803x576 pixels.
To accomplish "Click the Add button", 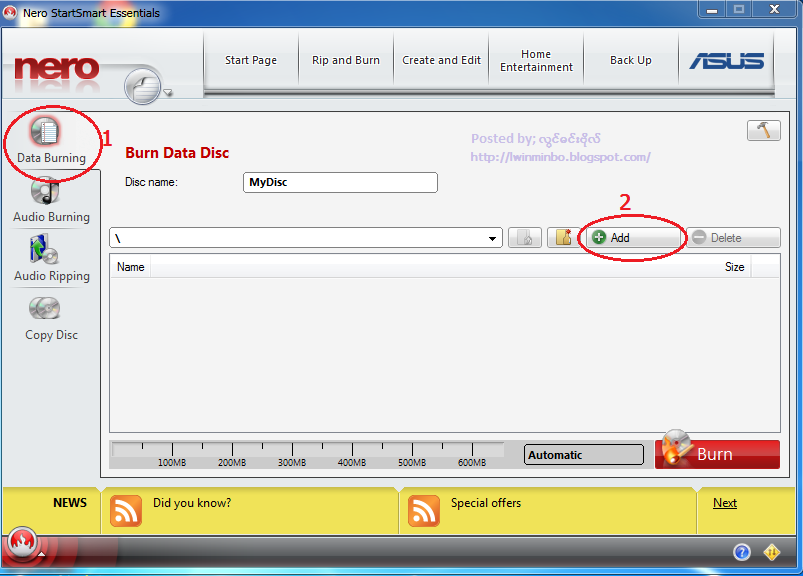I will coord(632,238).
